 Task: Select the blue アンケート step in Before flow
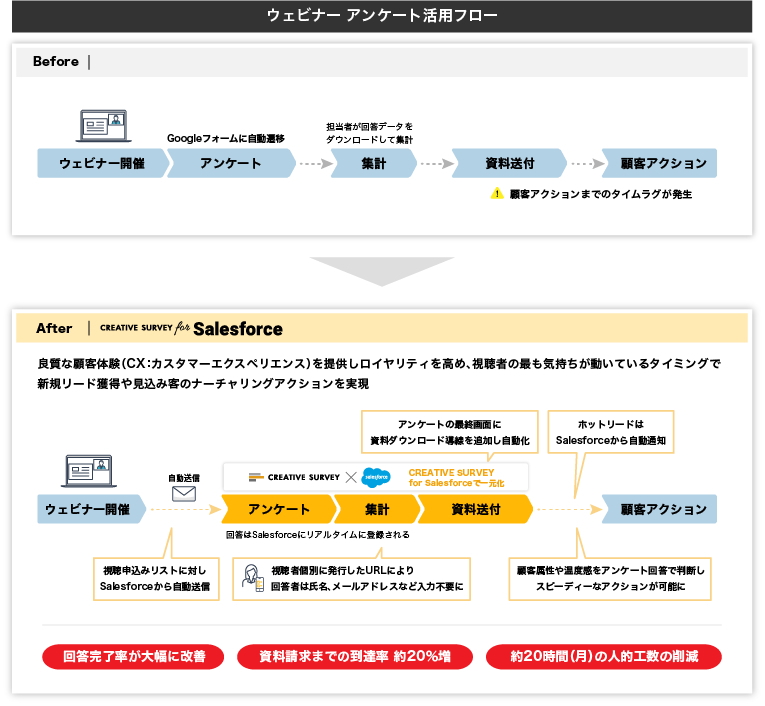point(231,163)
